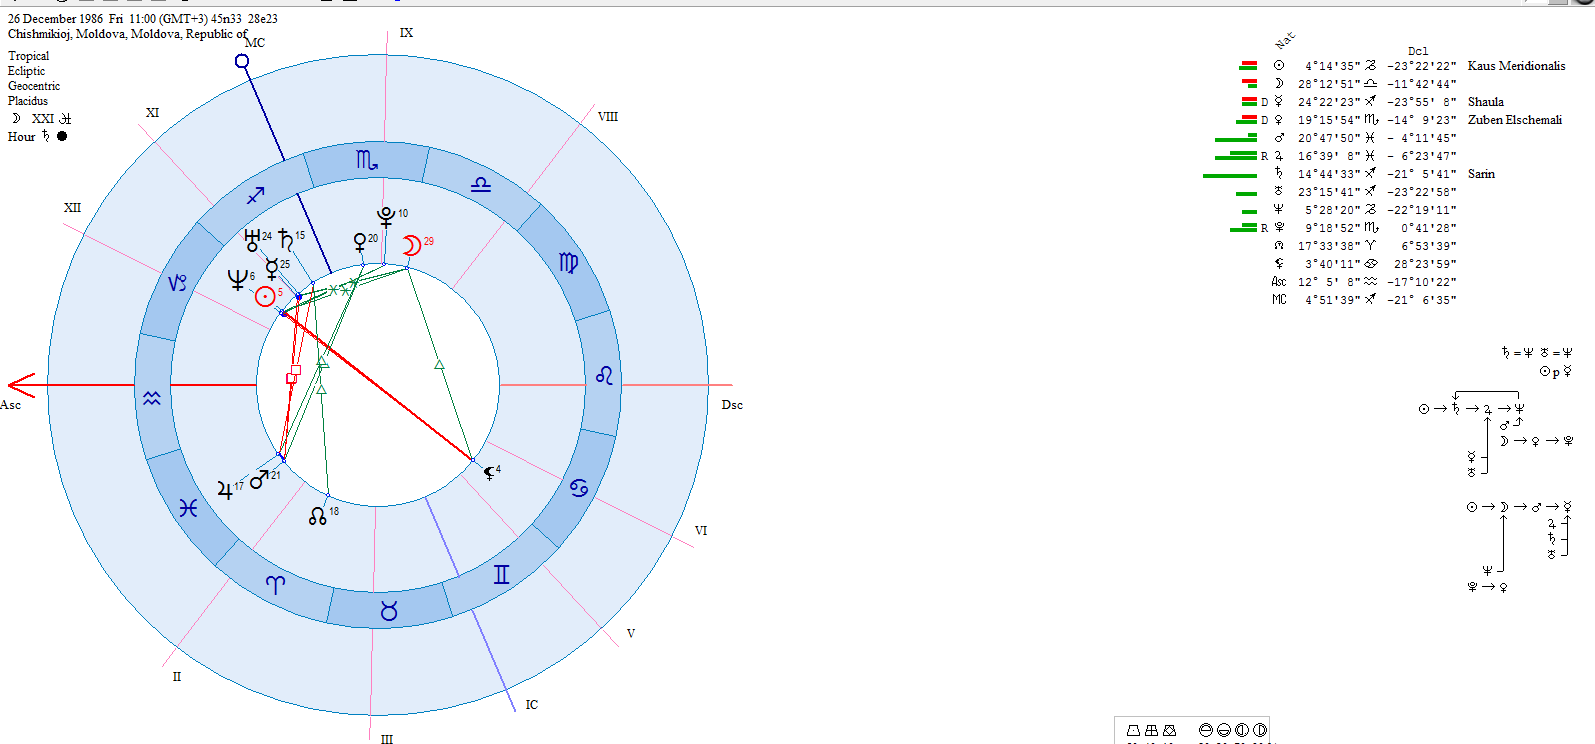Click the star name "Sarin"
This screenshot has height=744, width=1595.
pos(1481,174)
